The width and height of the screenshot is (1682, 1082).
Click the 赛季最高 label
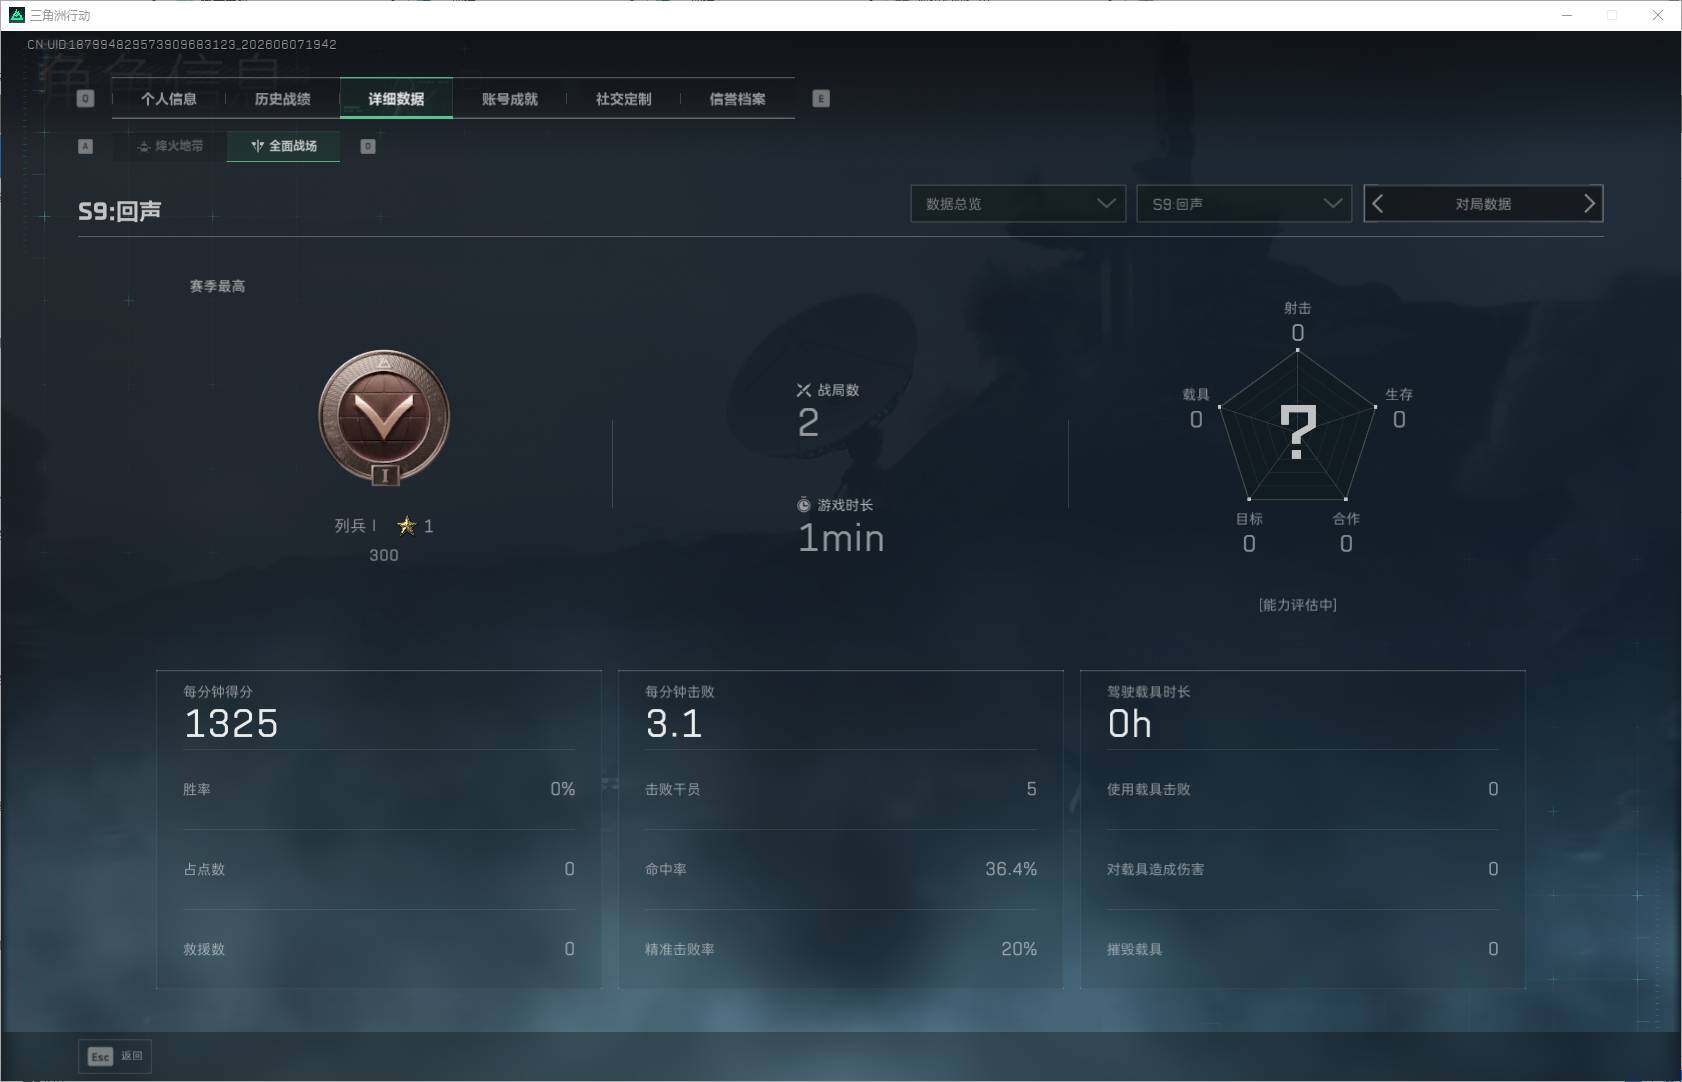[x=217, y=286]
